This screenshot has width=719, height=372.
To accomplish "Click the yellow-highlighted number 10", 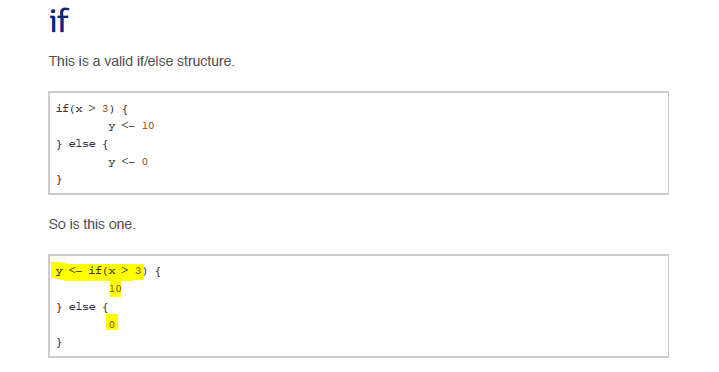I will [x=115, y=289].
